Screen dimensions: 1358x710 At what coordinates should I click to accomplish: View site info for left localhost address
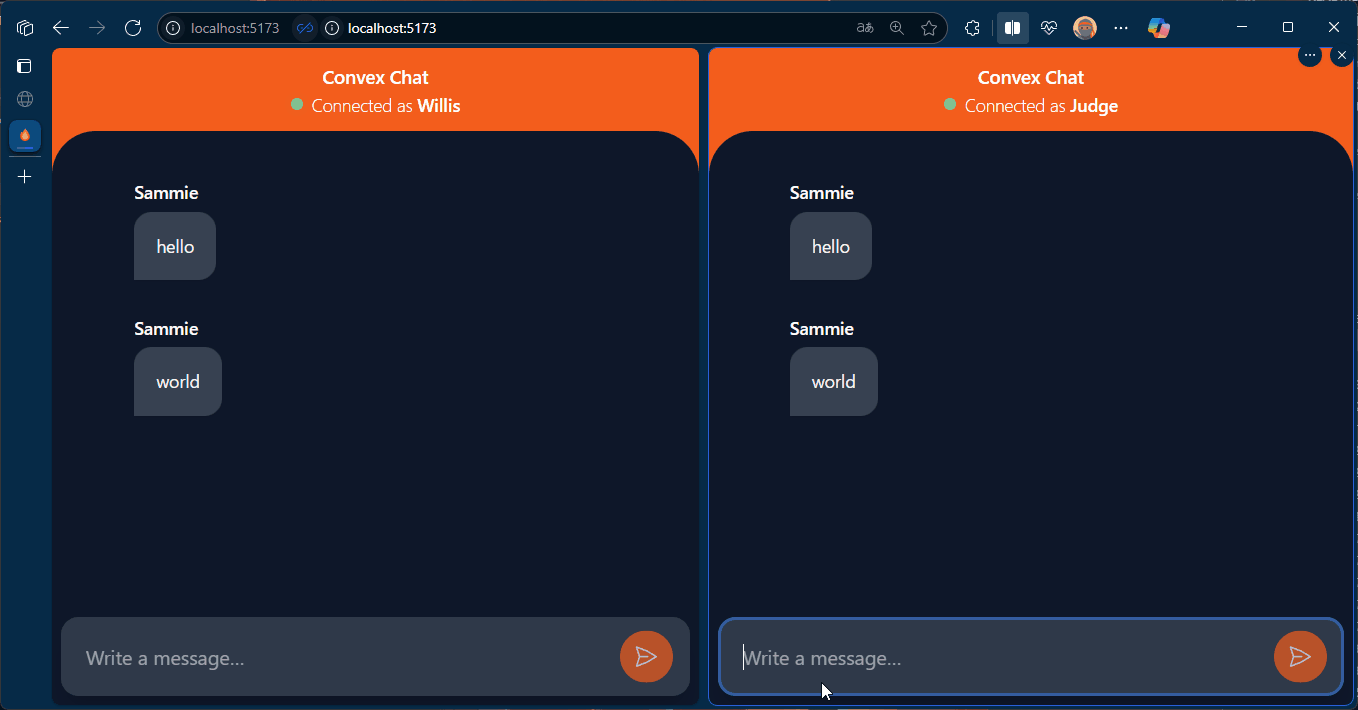pyautogui.click(x=174, y=28)
